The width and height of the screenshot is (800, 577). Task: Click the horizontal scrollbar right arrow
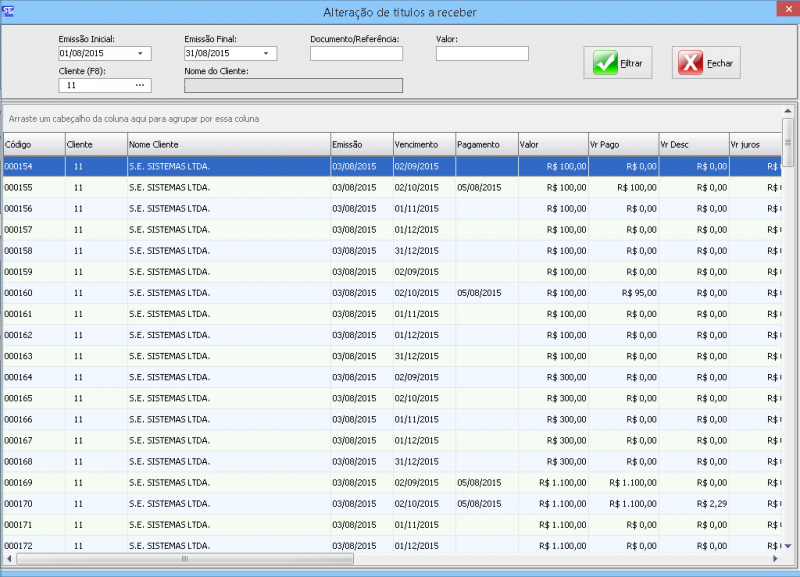pos(775,558)
